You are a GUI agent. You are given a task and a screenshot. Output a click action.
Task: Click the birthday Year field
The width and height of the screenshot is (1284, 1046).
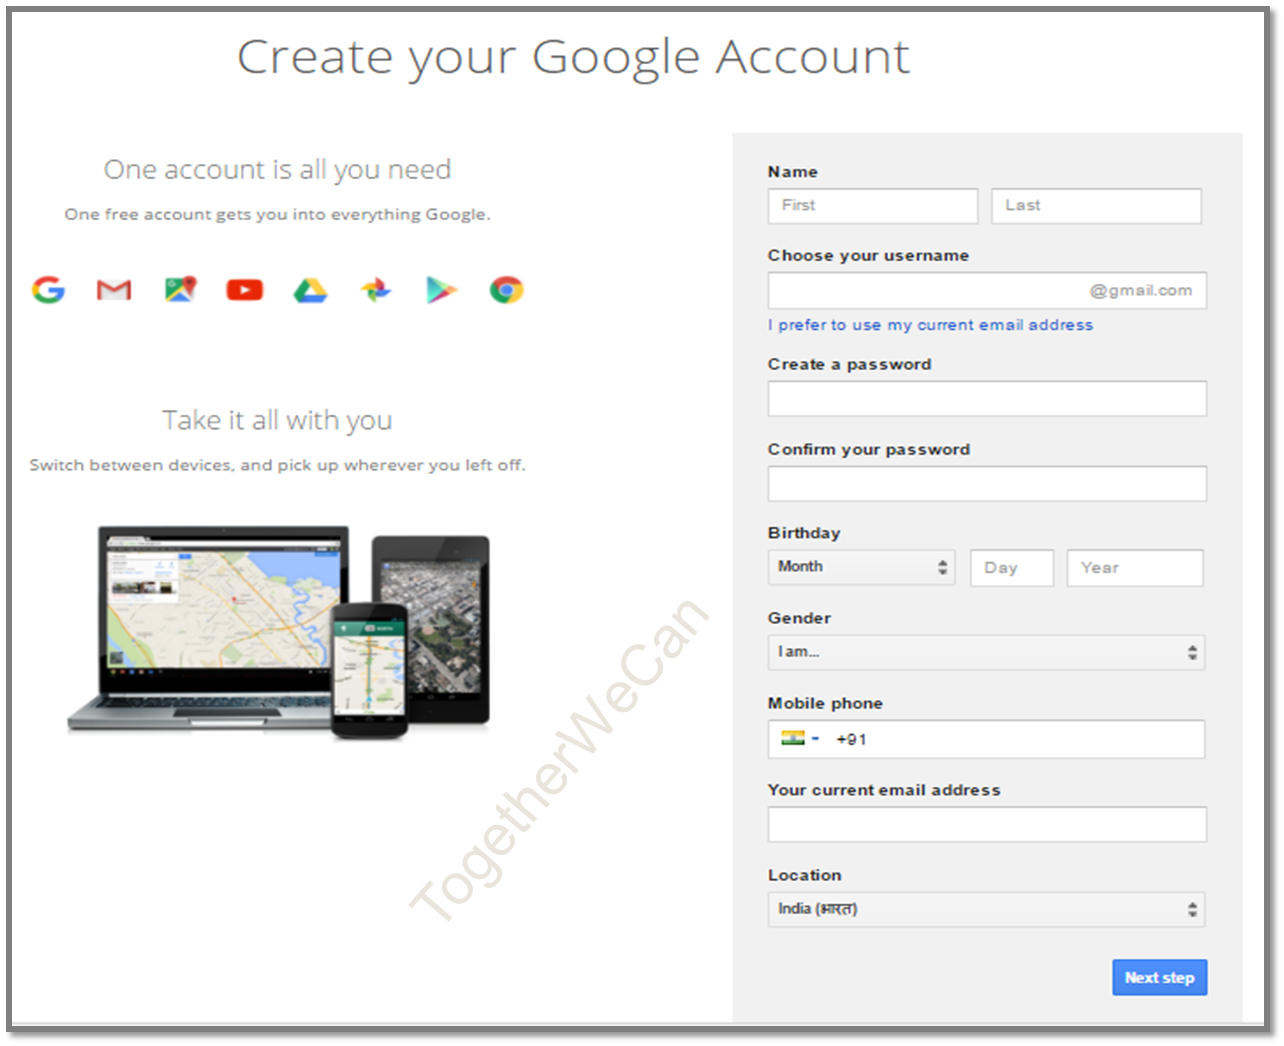click(1135, 568)
